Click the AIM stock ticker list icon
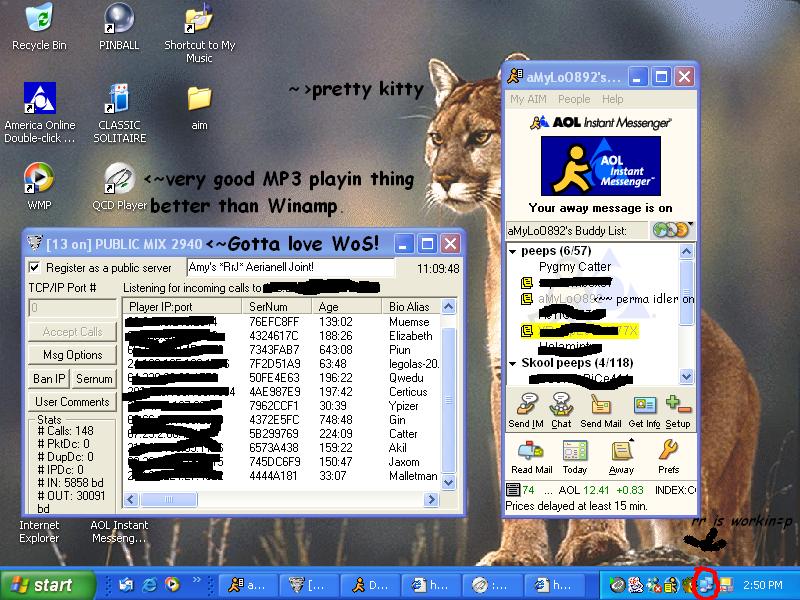 coord(513,490)
